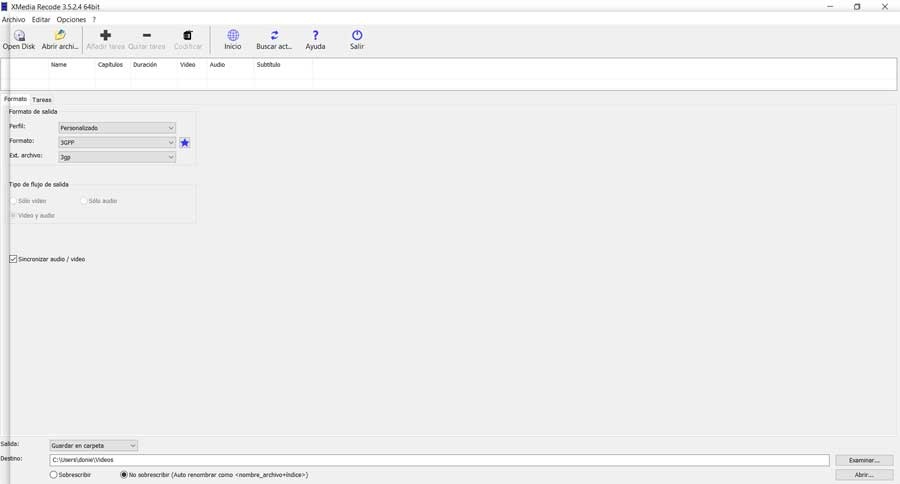This screenshot has width=900, height=484.
Task: Select the Sobrescribir radio button
Action: pos(53,475)
